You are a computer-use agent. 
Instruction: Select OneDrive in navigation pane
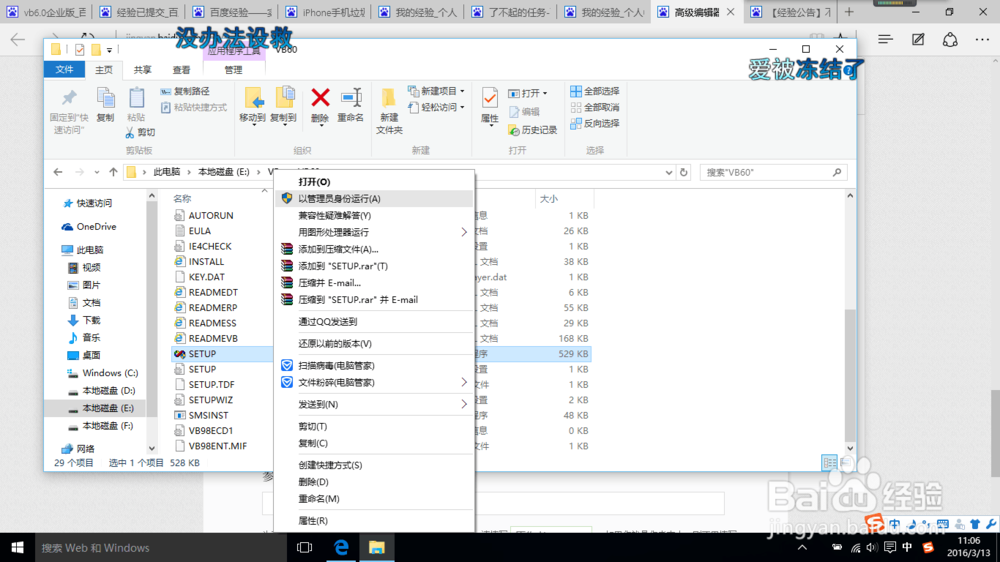coord(89,226)
